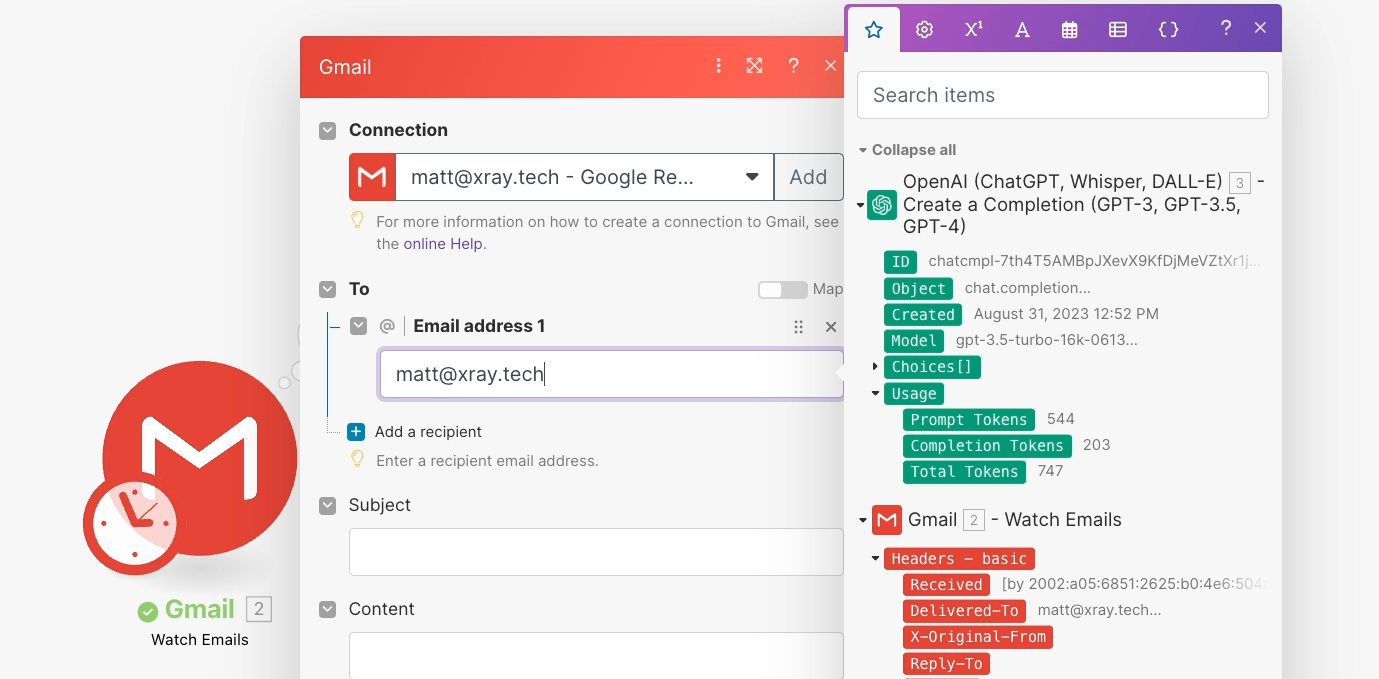This screenshot has height=679, width=1379.
Task: Open the online Help link
Action: coord(444,243)
